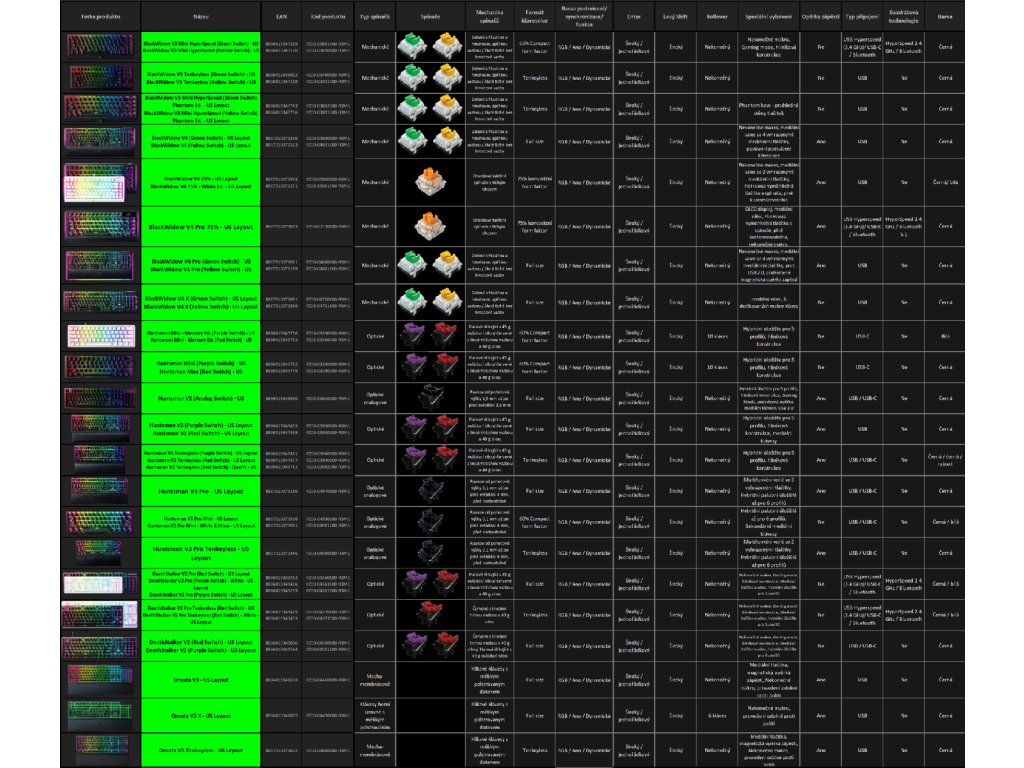The image size is (1024, 768).
Task: Click the 'Huntsman V3 Pro Tenkeyless - US Layout' cell
Action: 201,553
